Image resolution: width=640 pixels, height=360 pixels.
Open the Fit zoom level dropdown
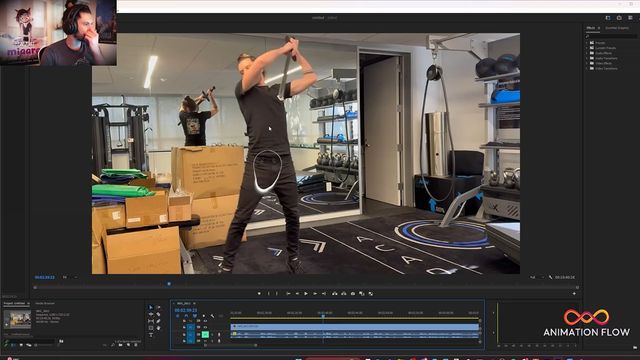coord(69,277)
